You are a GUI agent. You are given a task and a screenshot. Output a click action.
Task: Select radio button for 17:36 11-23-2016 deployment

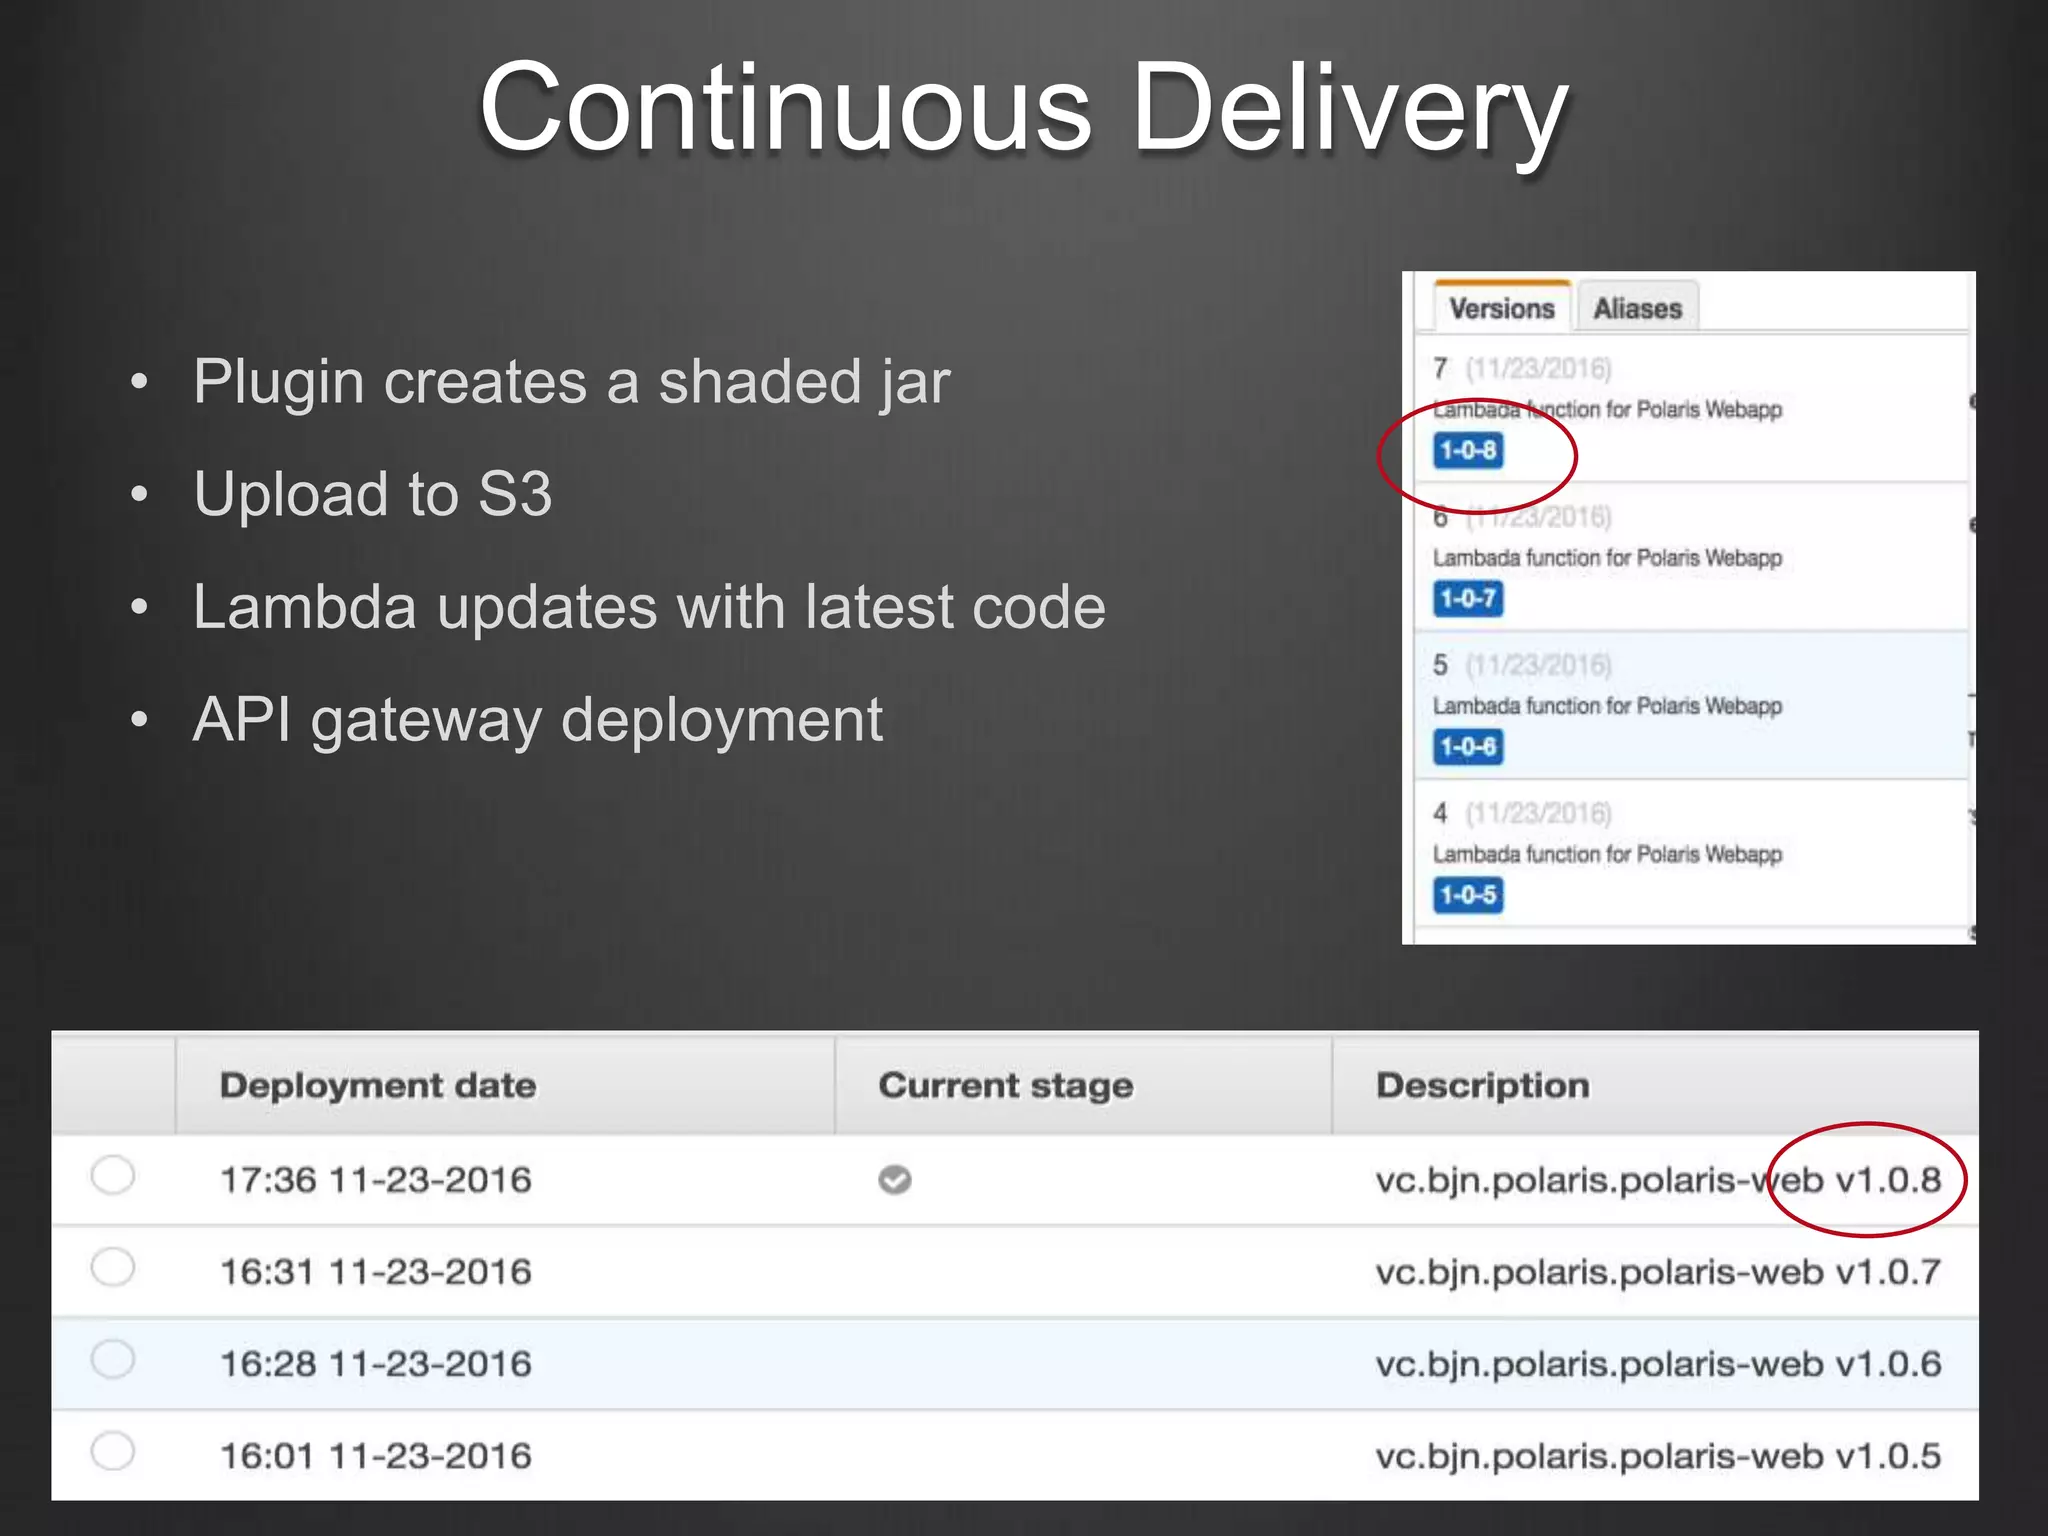[x=112, y=1175]
